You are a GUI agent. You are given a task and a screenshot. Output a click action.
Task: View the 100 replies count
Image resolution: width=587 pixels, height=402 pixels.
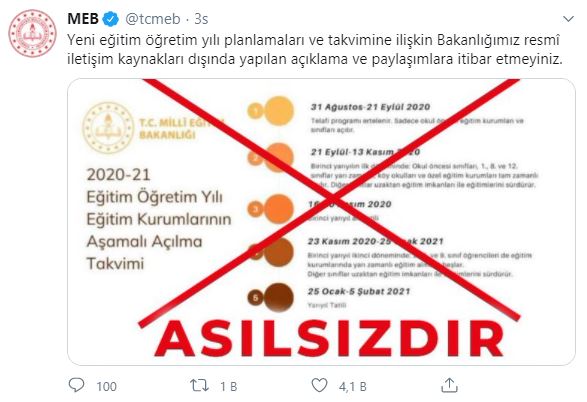[x=107, y=386]
